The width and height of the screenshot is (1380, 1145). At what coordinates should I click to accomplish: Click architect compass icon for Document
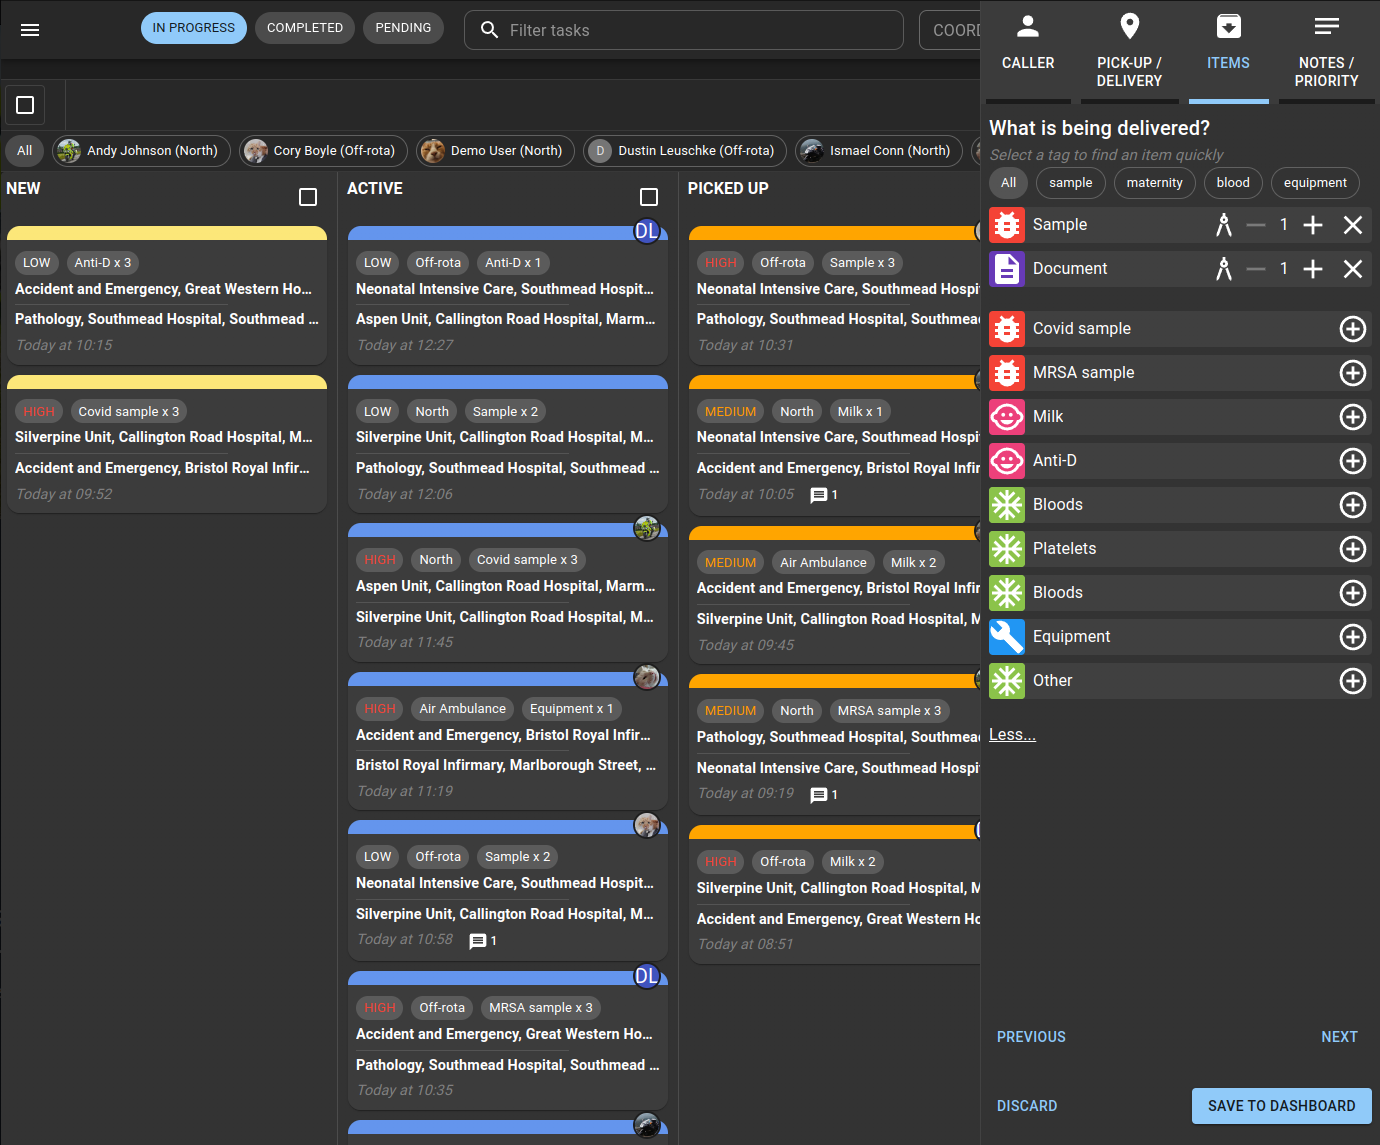point(1223,269)
